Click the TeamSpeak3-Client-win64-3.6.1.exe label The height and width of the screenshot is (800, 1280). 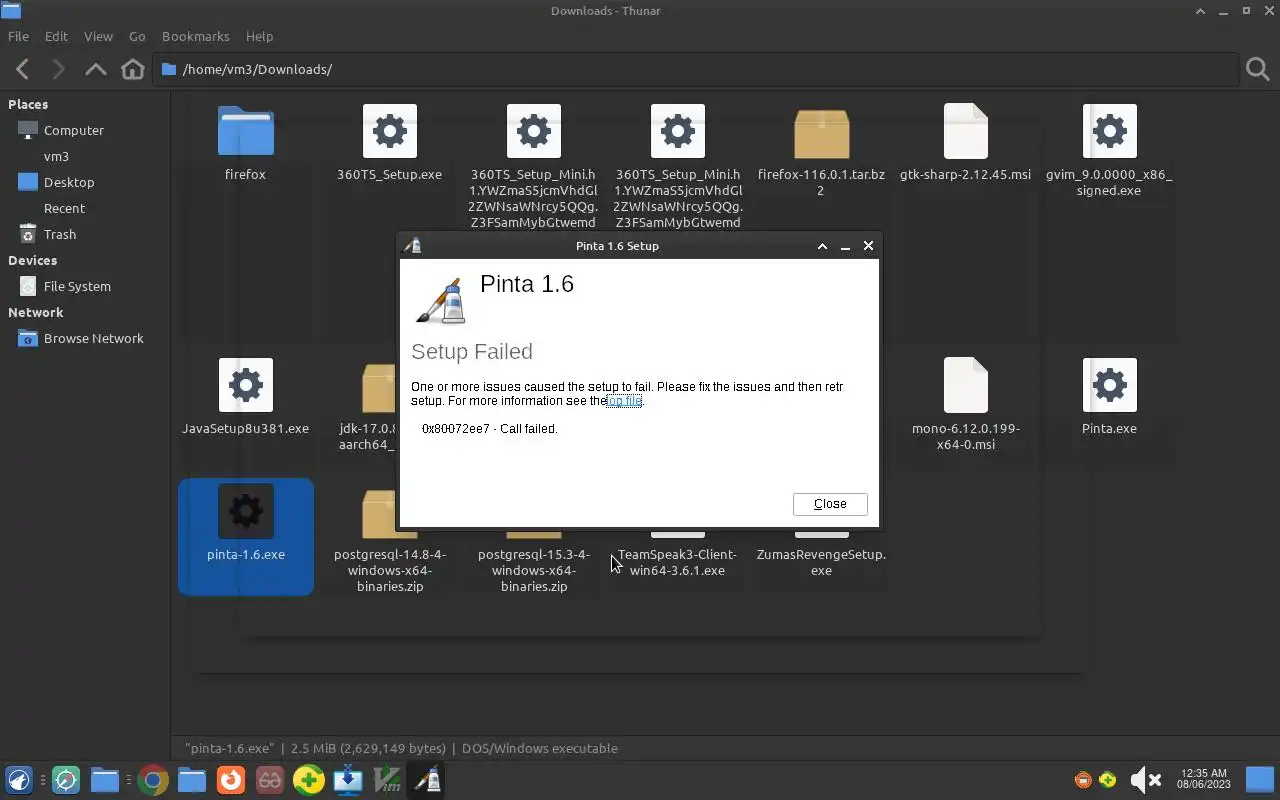click(677, 562)
